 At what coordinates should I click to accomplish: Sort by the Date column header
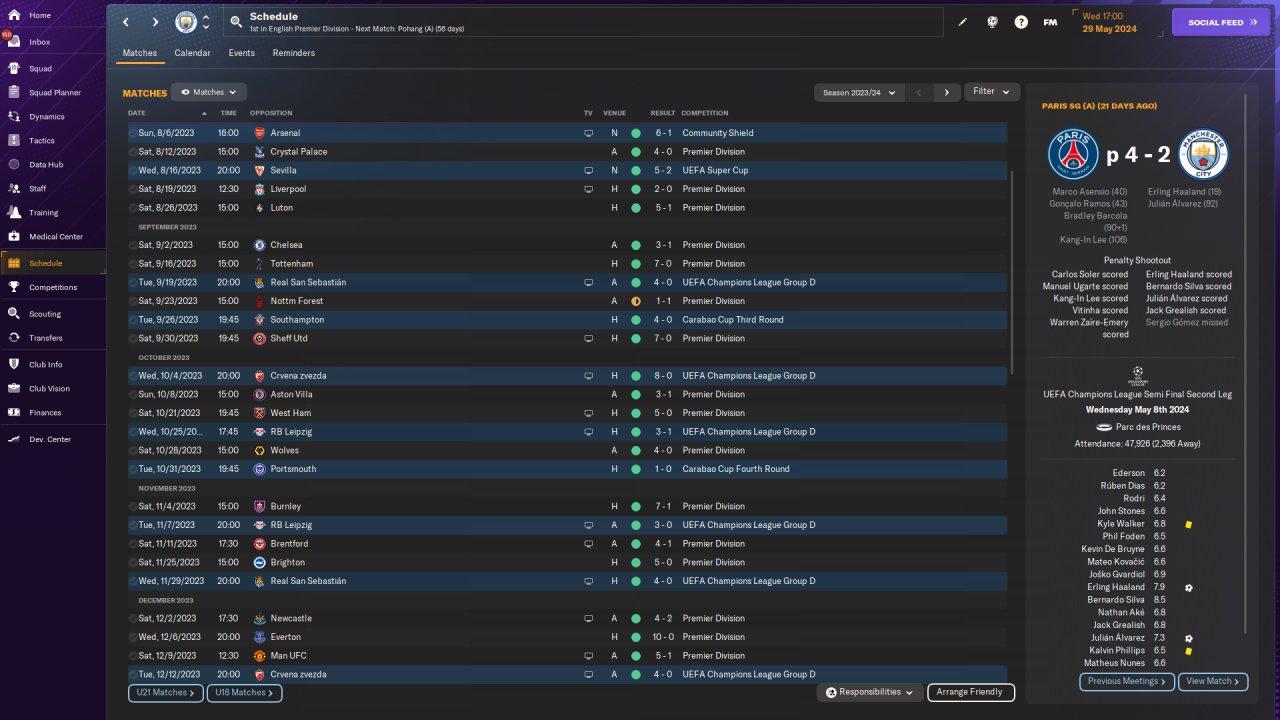(x=137, y=113)
